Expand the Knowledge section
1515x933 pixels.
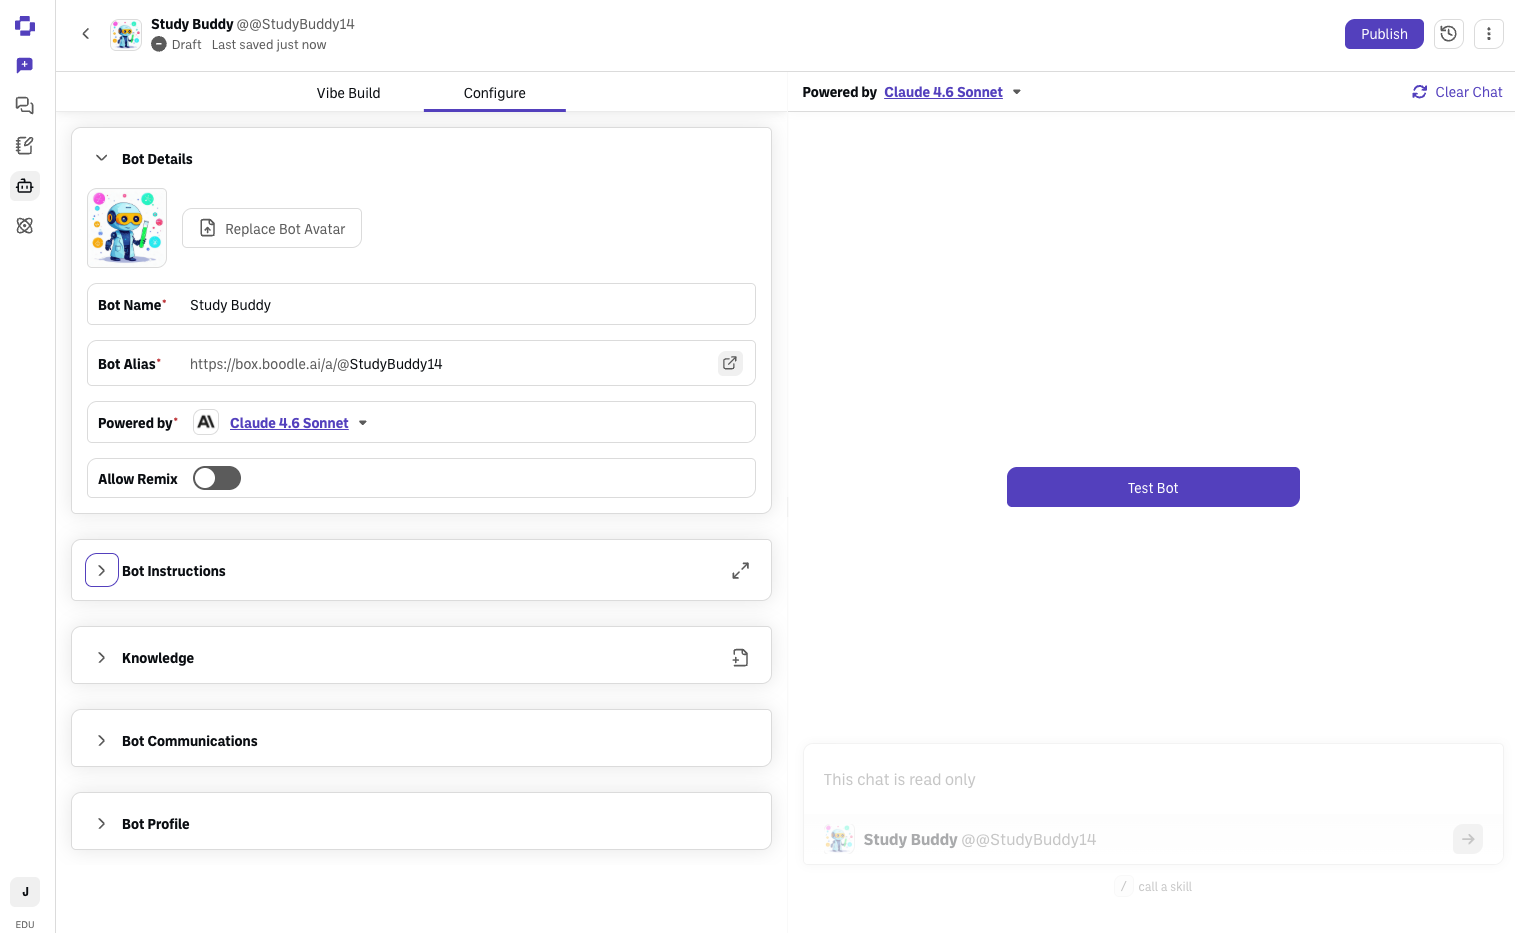(x=101, y=657)
